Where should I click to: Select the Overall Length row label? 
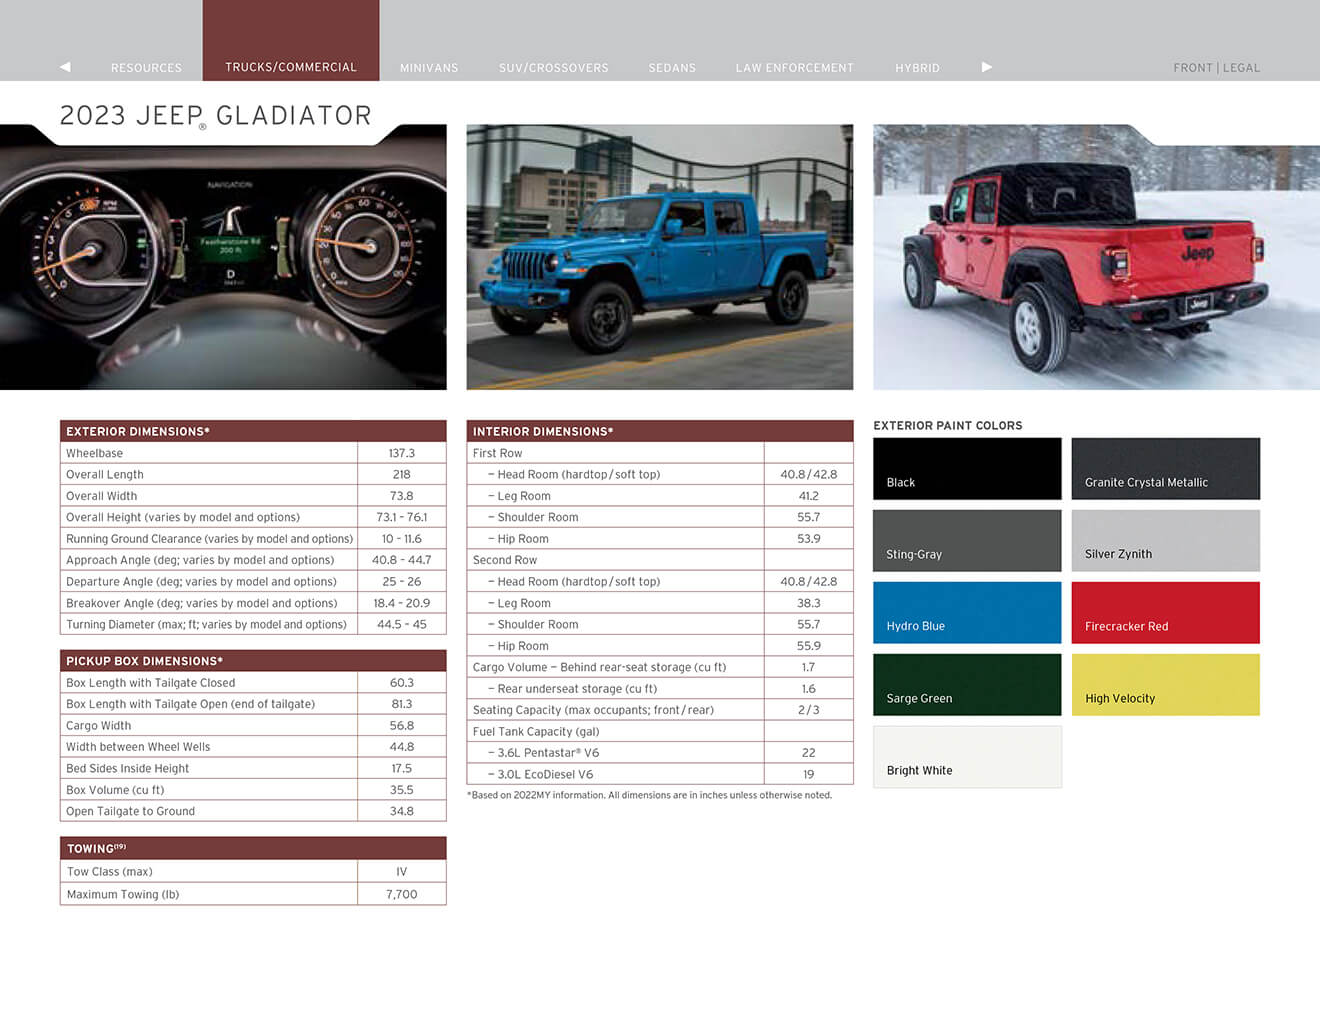[105, 475]
